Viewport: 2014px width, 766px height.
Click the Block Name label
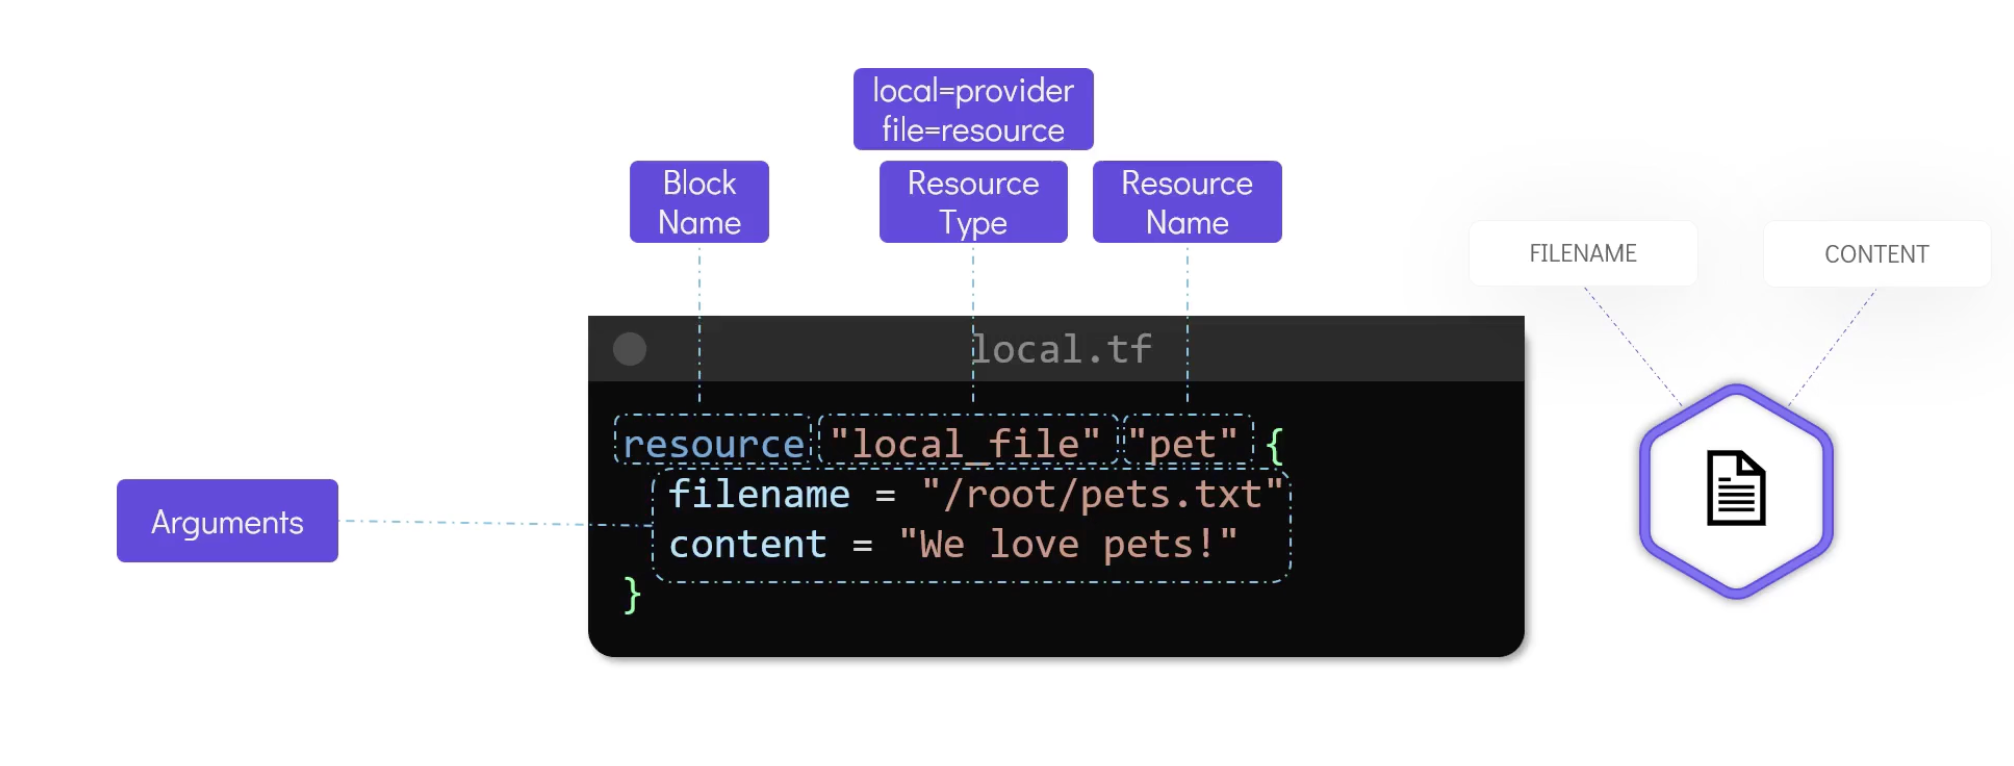(x=699, y=202)
